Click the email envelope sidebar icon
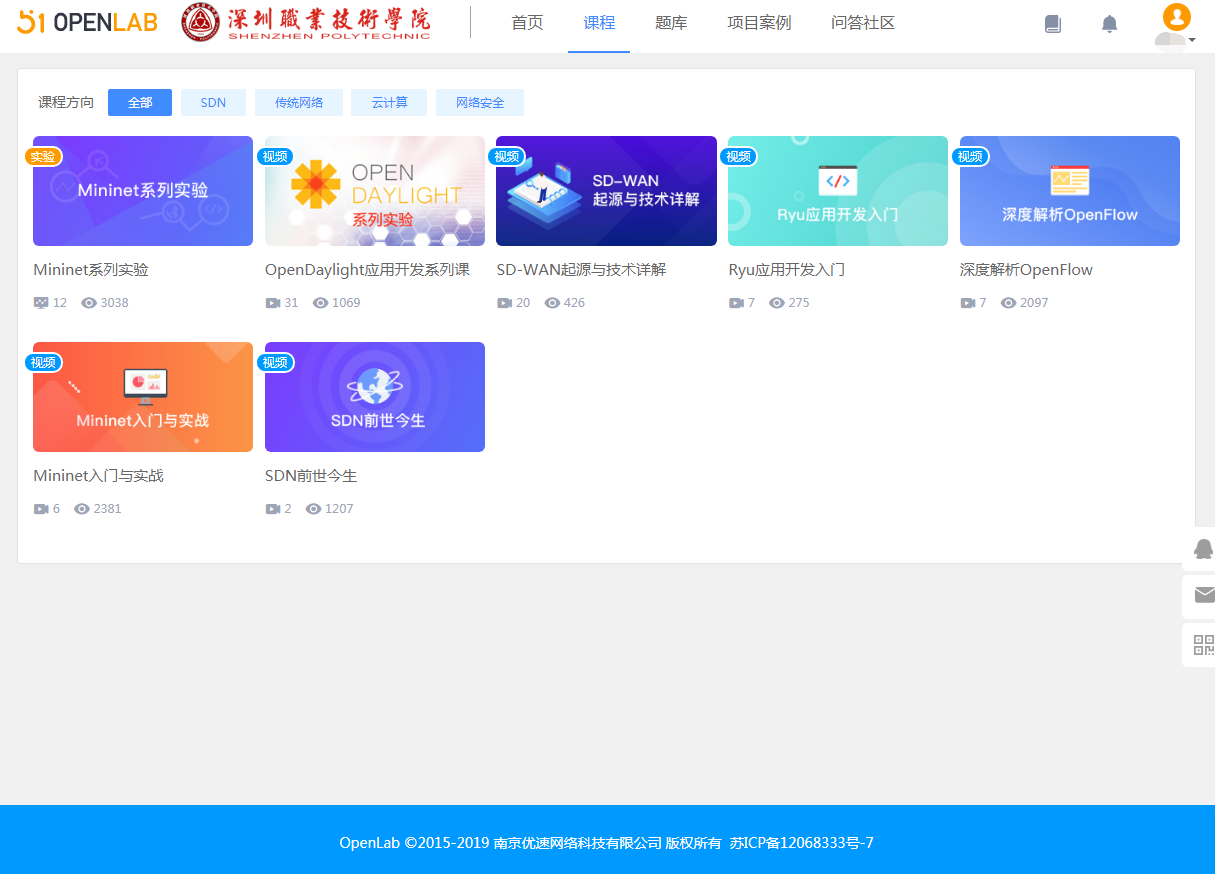 [1204, 596]
